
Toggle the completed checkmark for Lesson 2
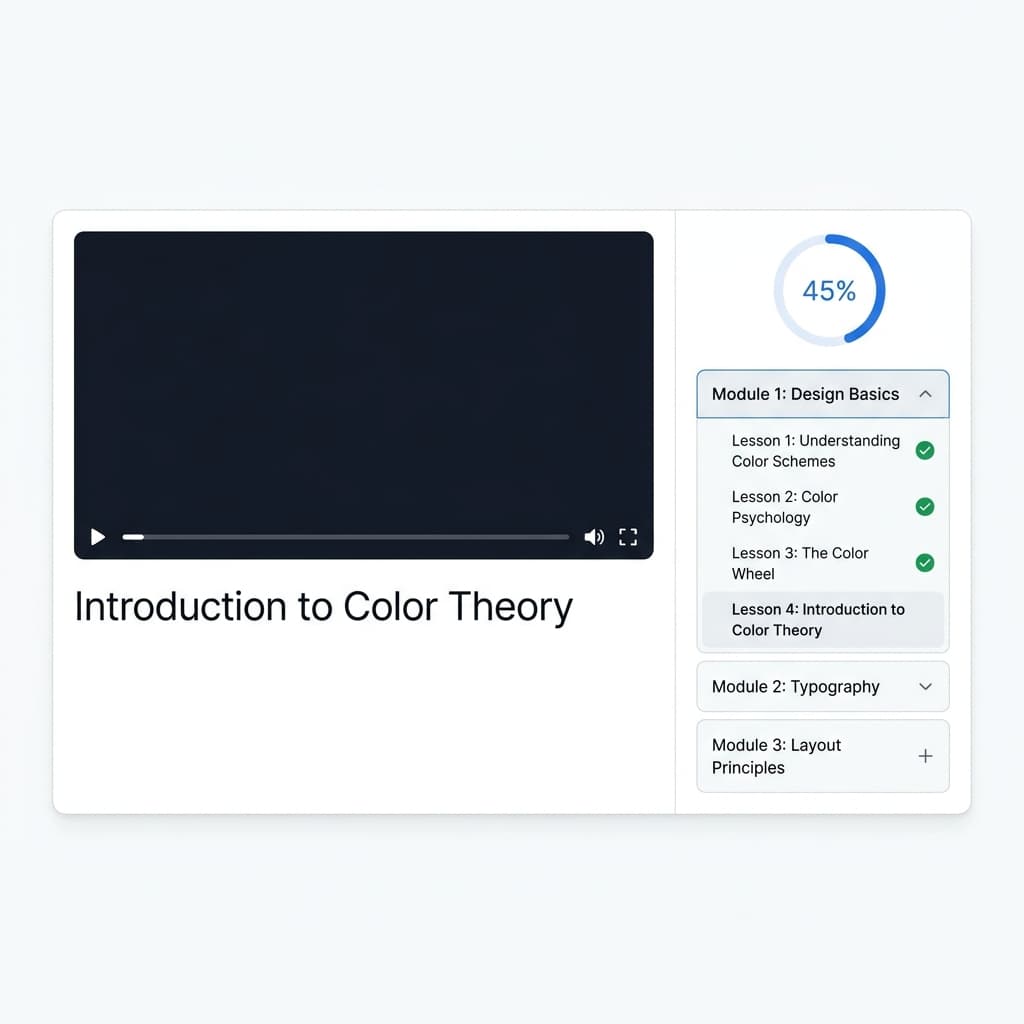click(x=925, y=507)
